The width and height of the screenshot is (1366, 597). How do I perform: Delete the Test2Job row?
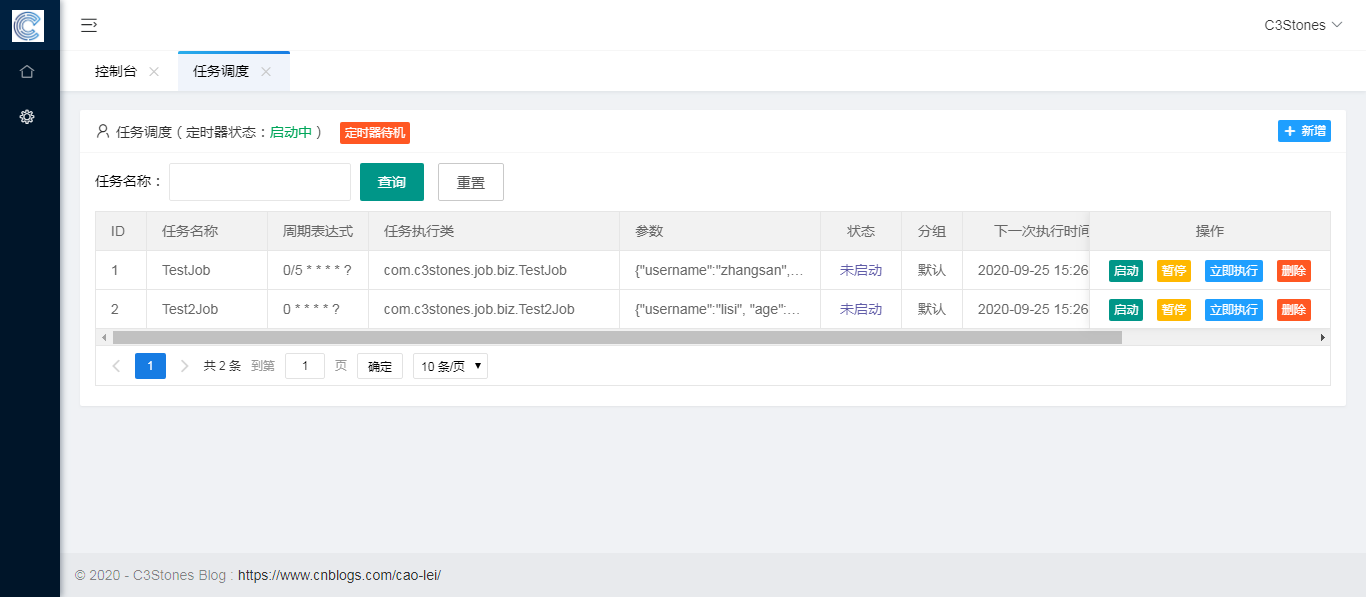(1294, 310)
